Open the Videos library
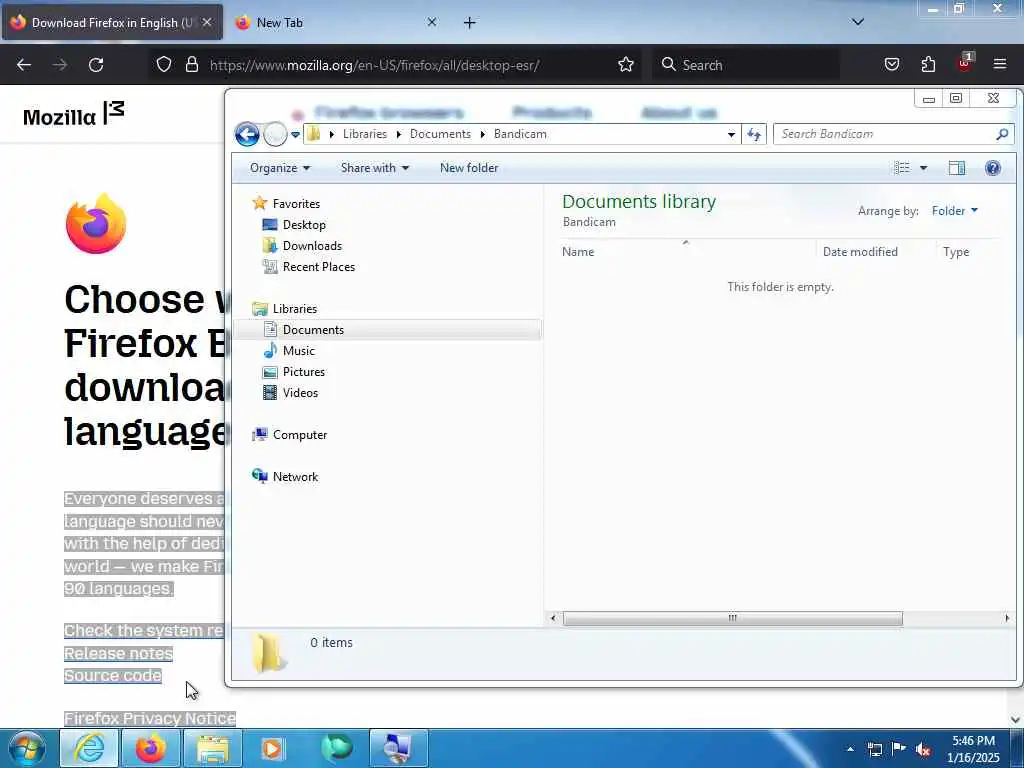This screenshot has height=768, width=1024. pos(300,392)
